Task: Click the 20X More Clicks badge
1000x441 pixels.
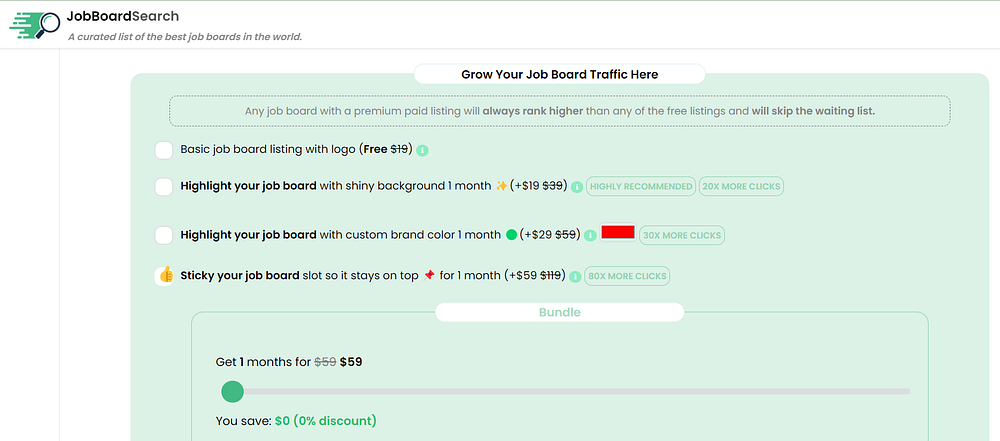Action: (741, 186)
